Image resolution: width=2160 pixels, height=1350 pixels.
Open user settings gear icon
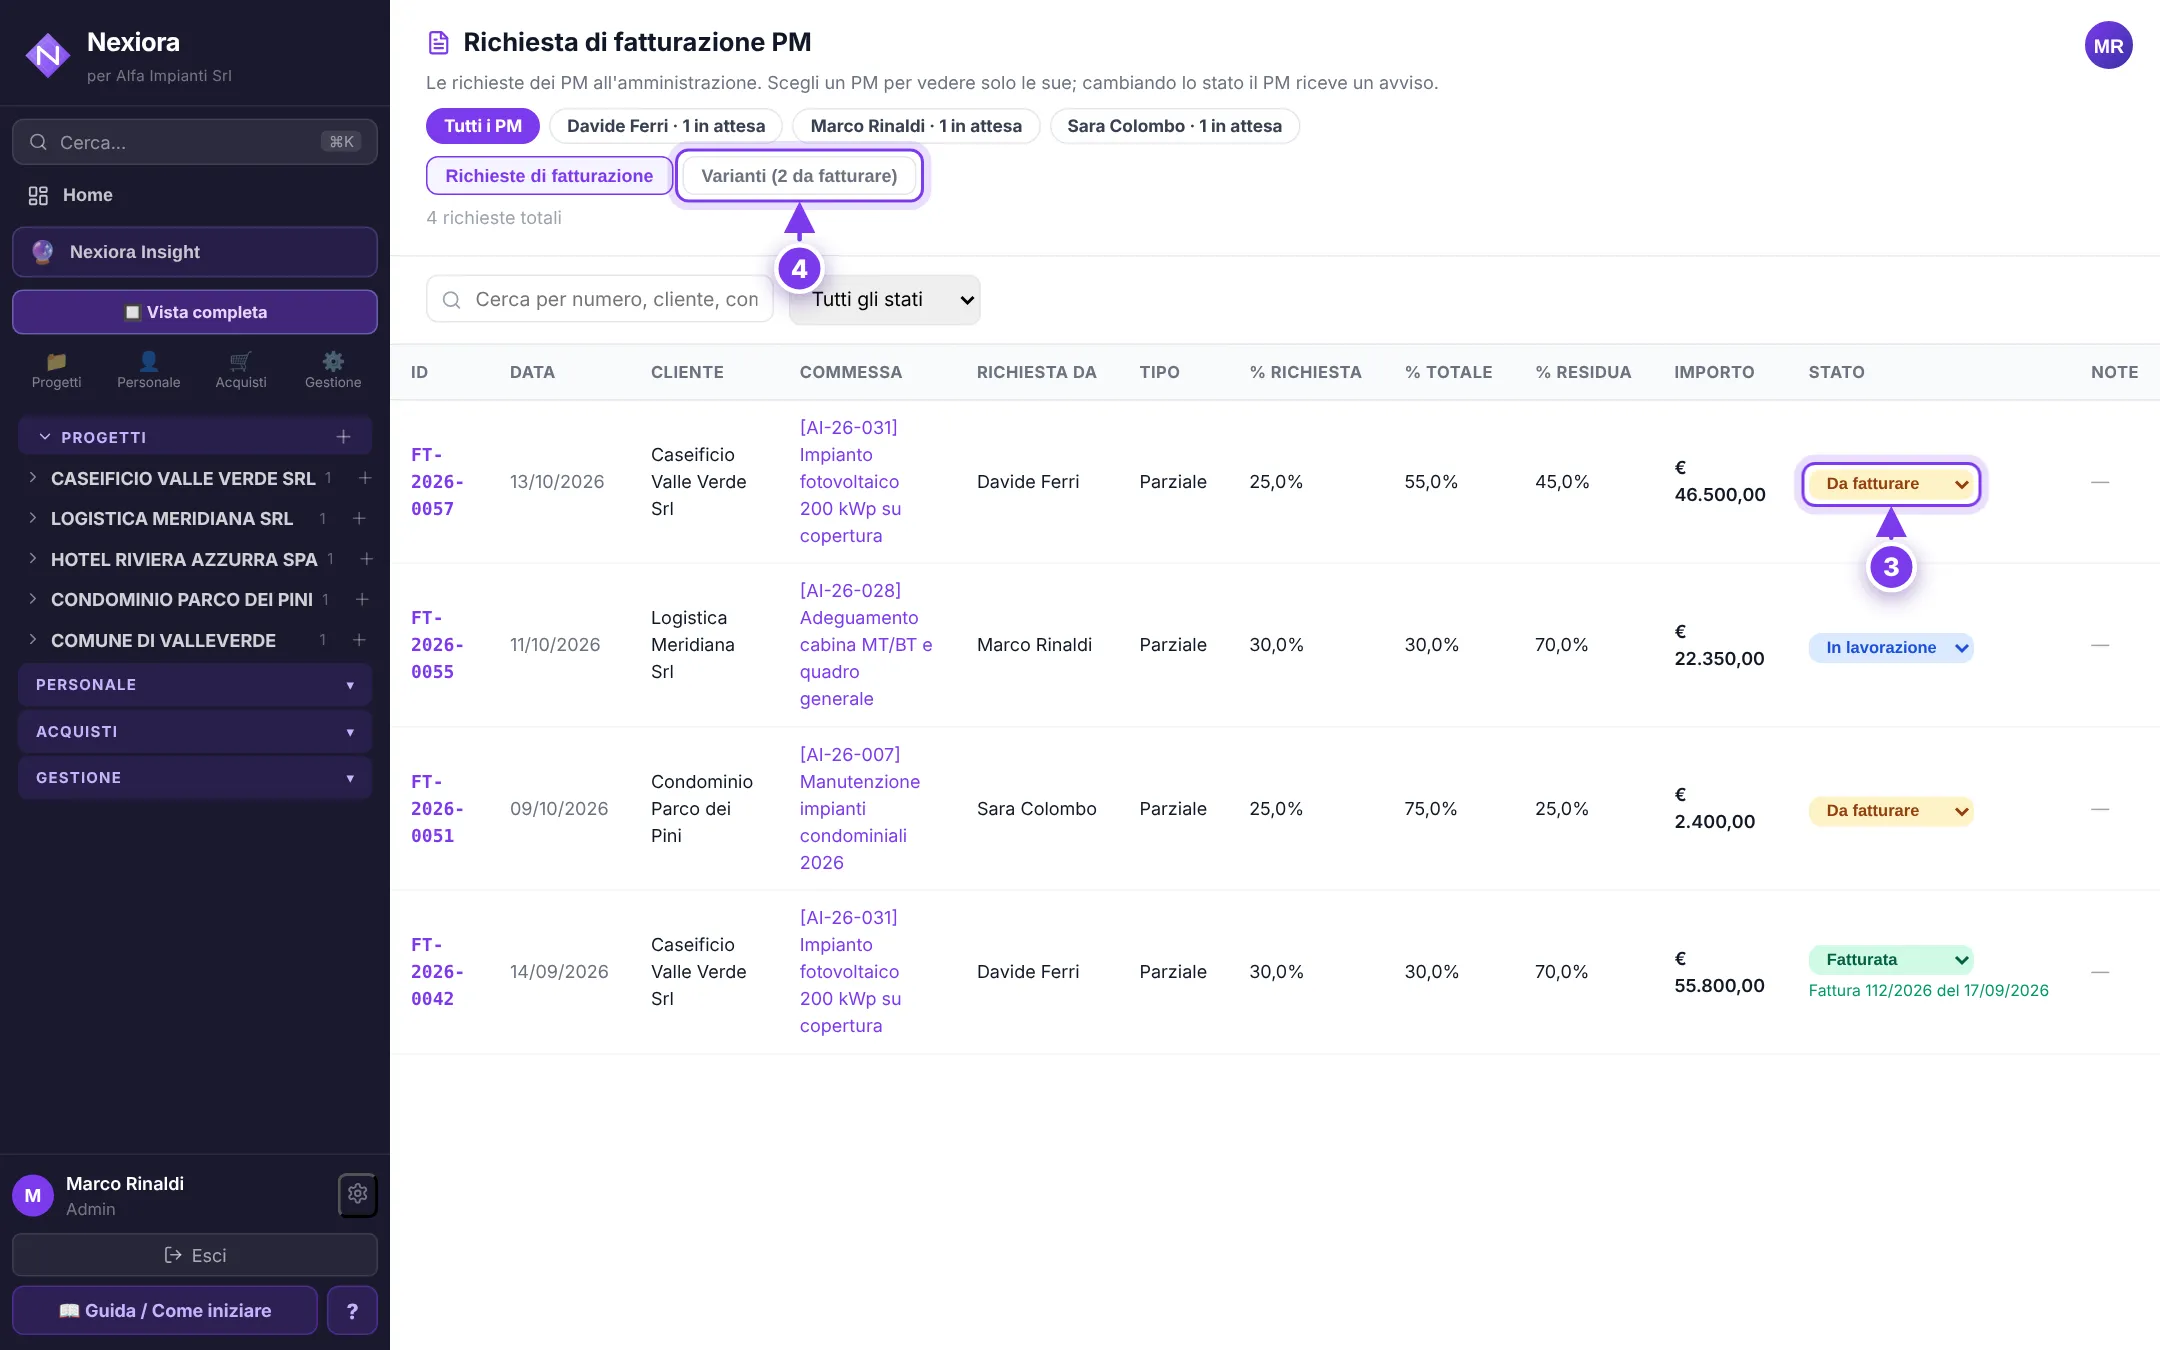click(358, 1194)
